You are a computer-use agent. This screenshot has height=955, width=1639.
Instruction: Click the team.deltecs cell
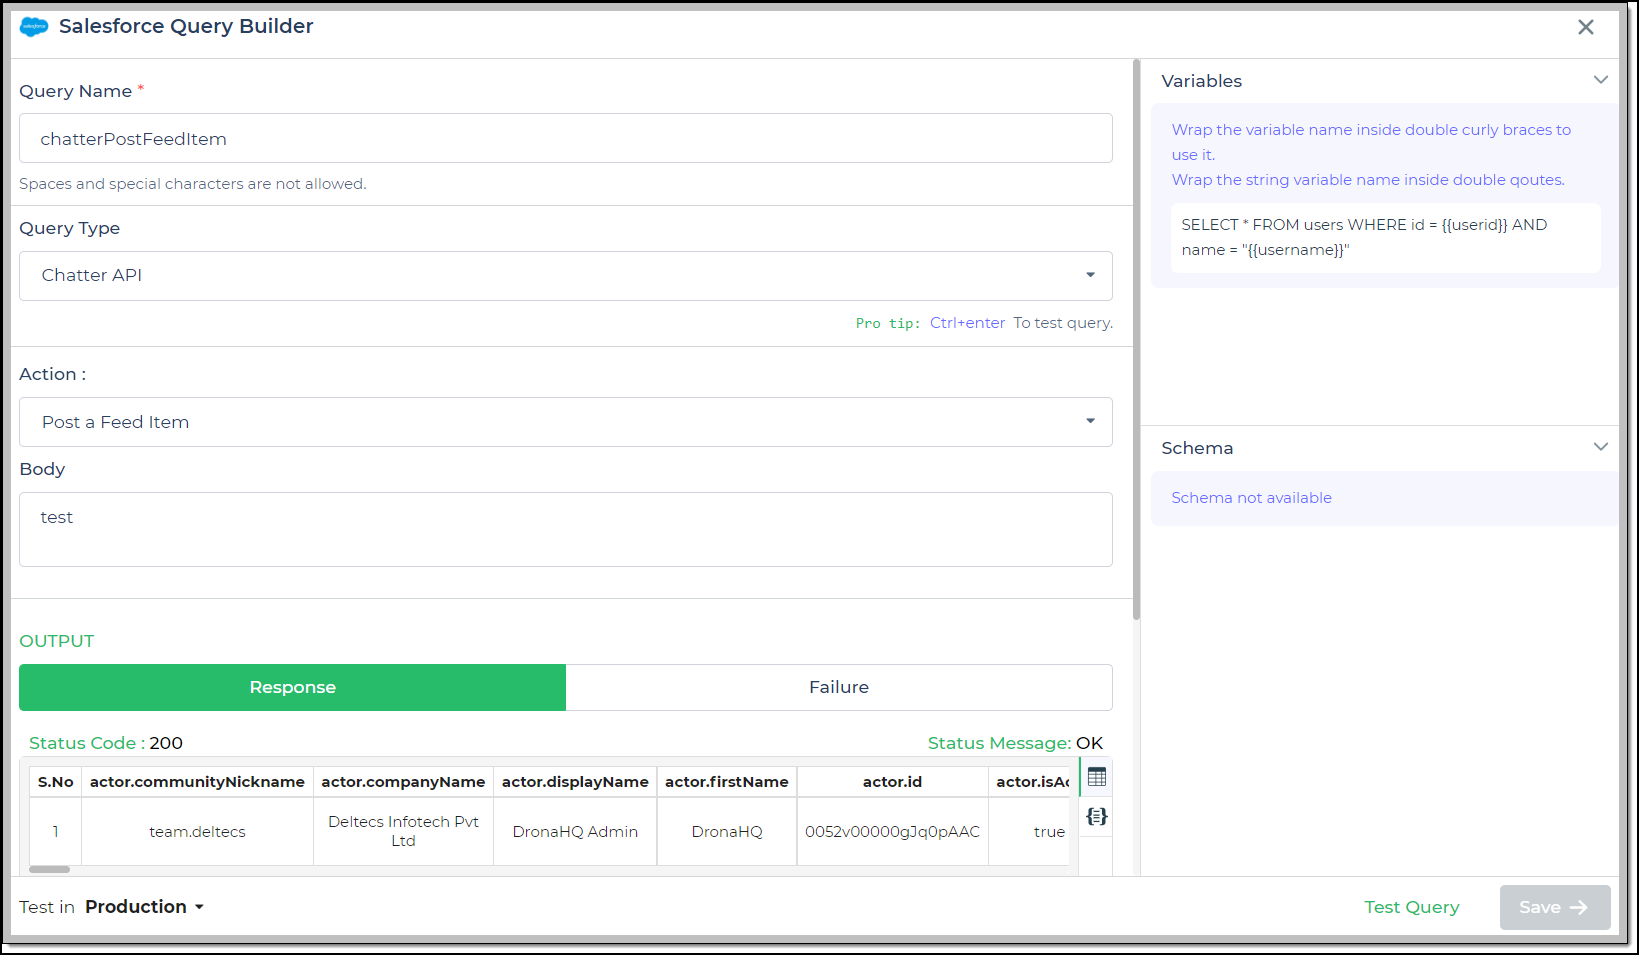point(197,832)
